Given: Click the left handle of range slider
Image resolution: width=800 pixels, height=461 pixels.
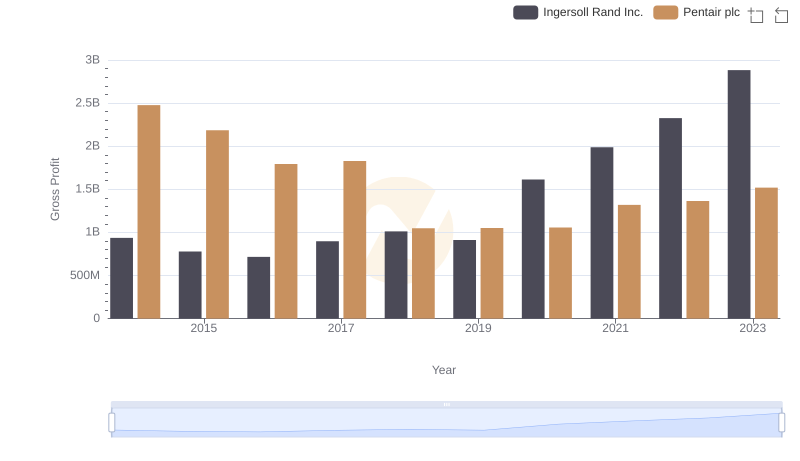Looking at the screenshot, I should coord(112,422).
